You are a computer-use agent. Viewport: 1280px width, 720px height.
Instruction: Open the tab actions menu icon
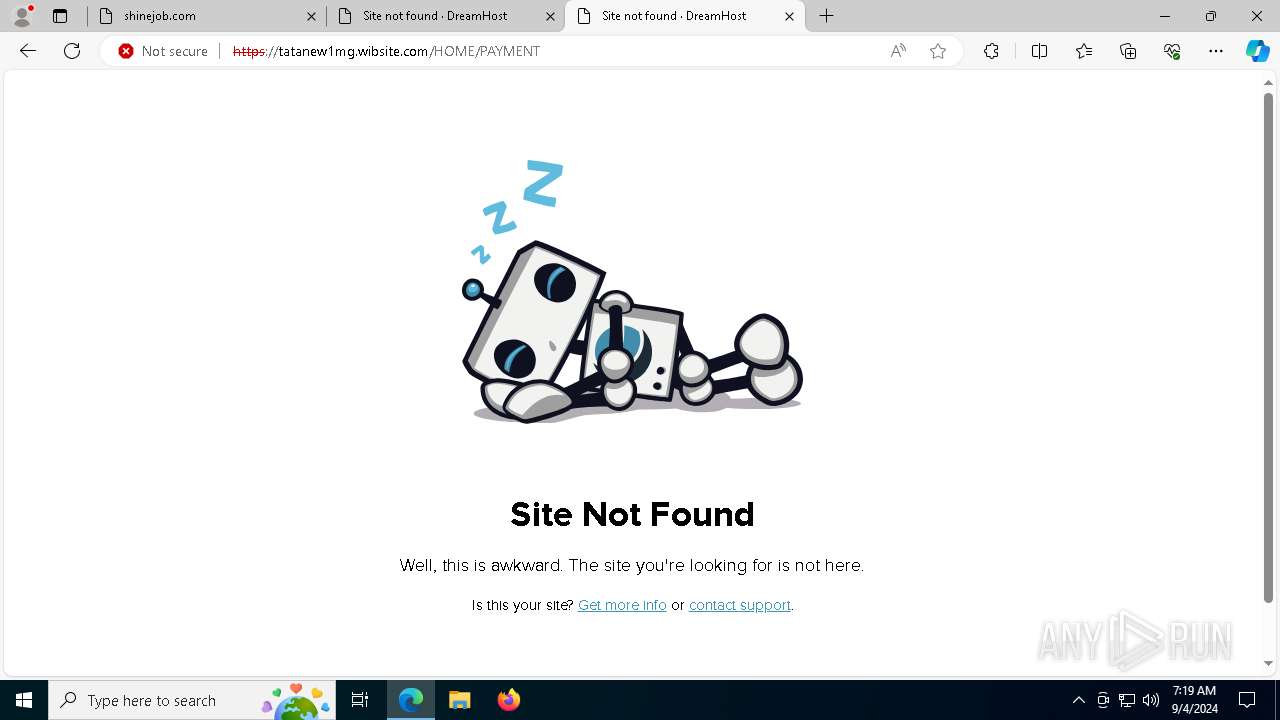coord(60,16)
